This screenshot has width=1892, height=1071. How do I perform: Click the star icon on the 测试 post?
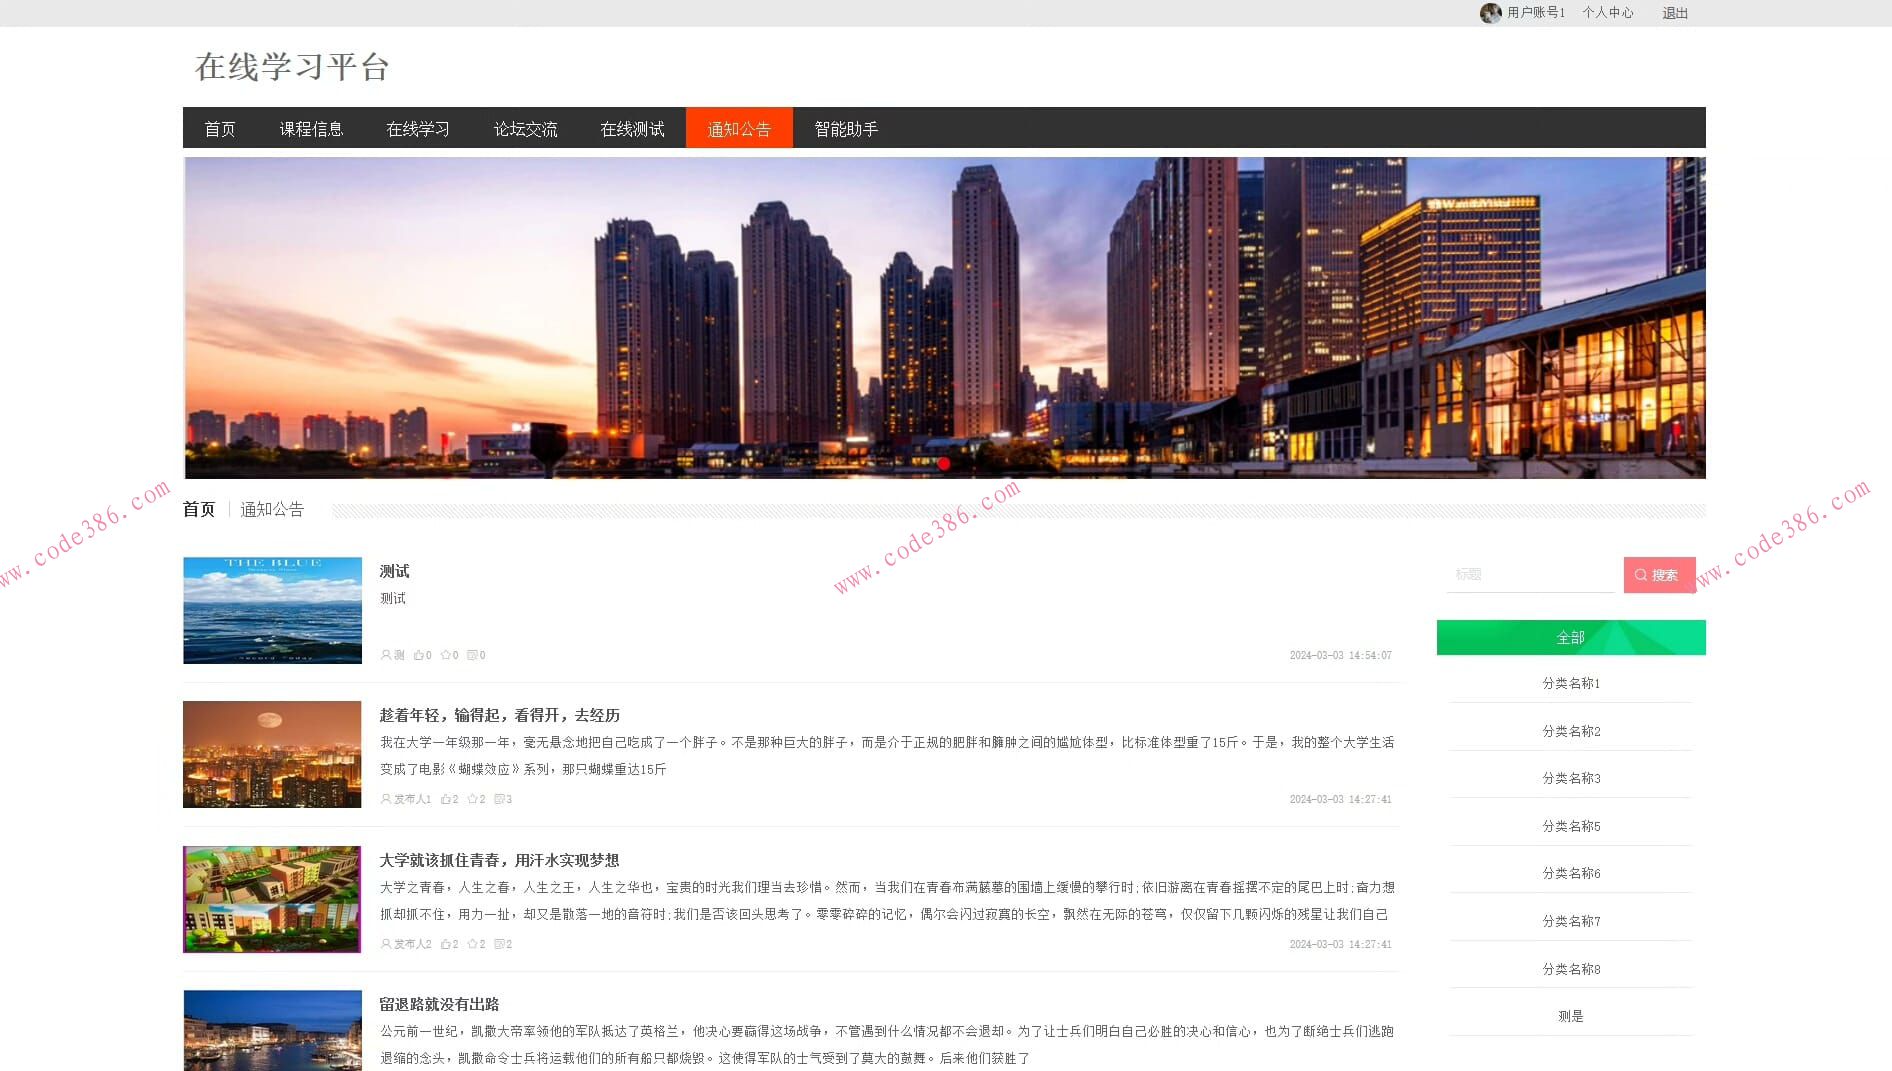(x=446, y=655)
